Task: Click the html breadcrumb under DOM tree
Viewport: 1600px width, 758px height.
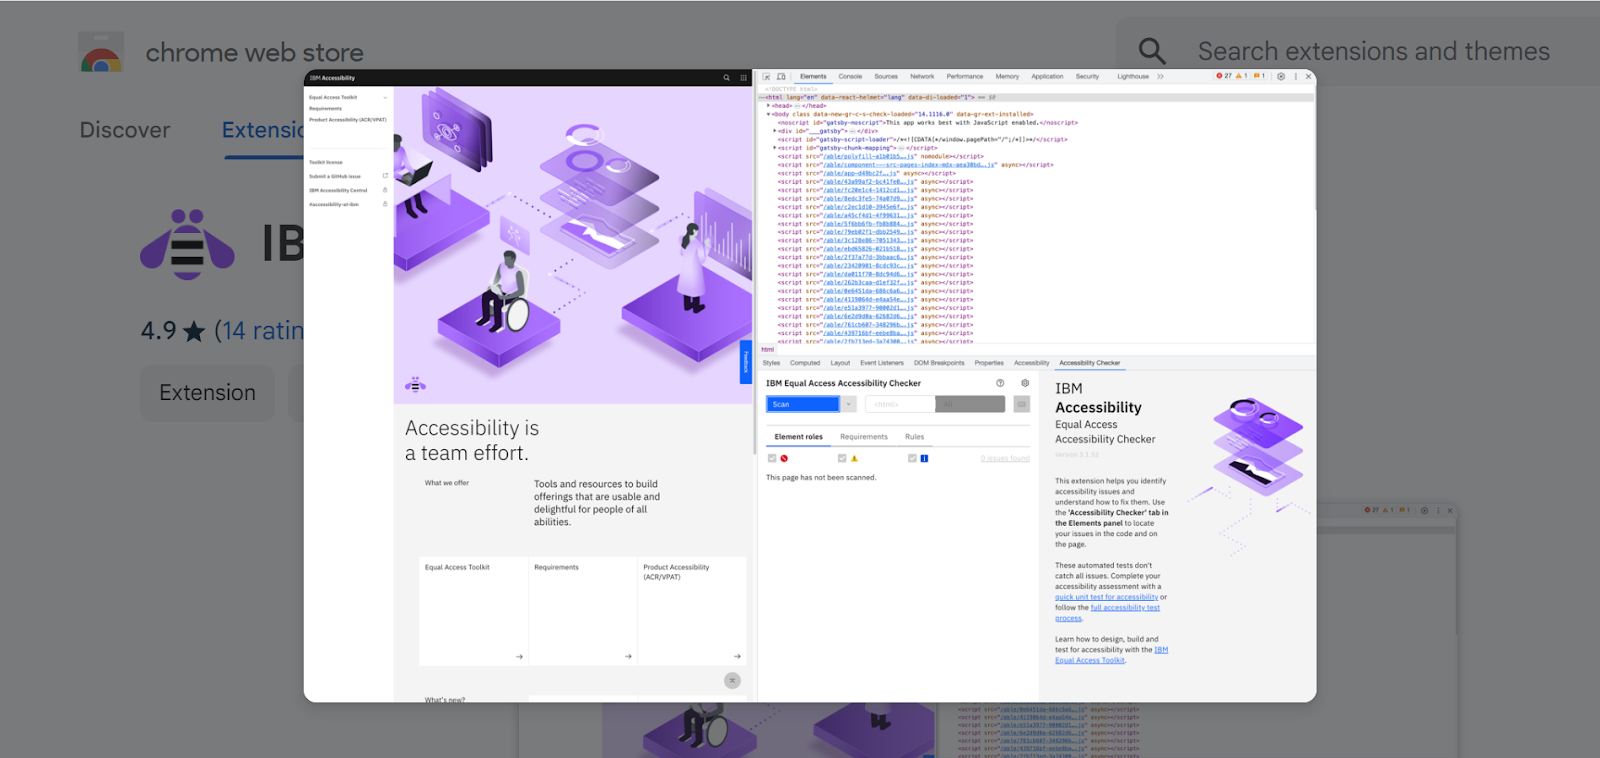Action: (768, 349)
